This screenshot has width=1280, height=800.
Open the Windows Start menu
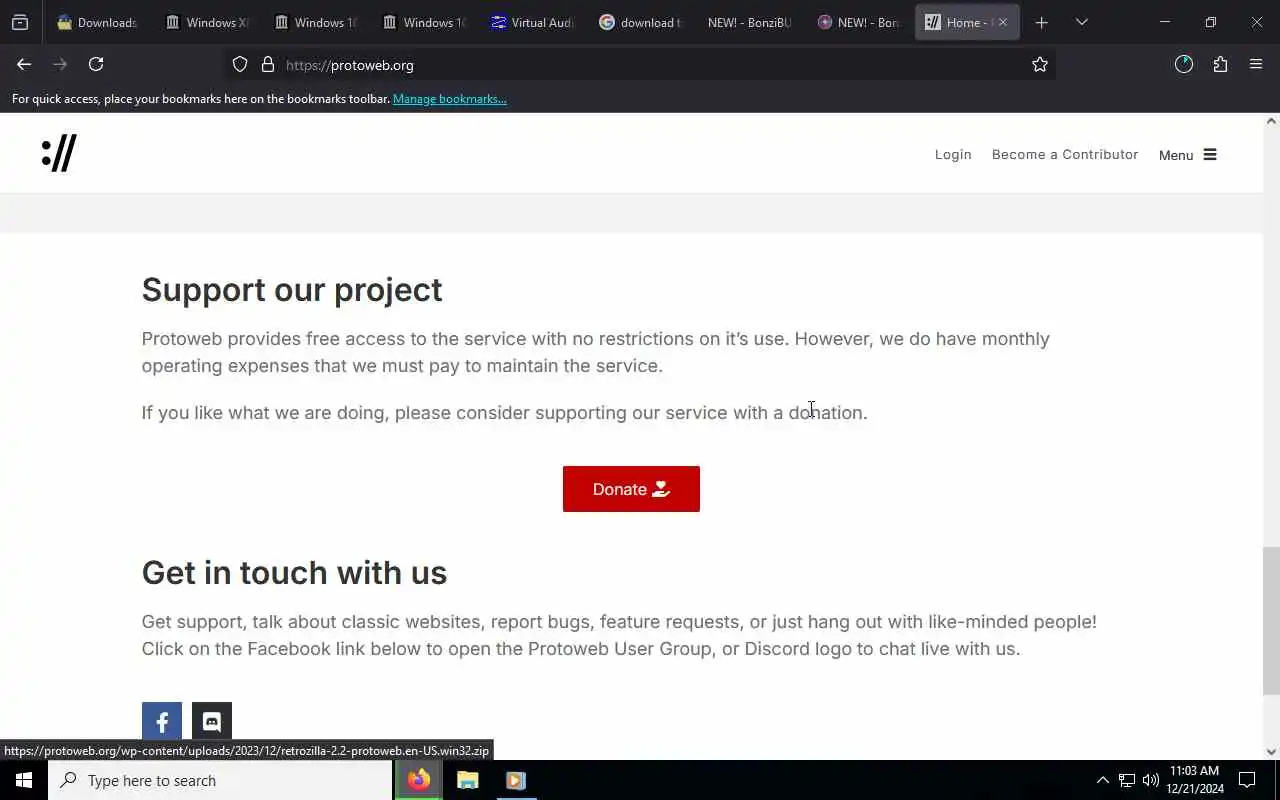[24, 780]
